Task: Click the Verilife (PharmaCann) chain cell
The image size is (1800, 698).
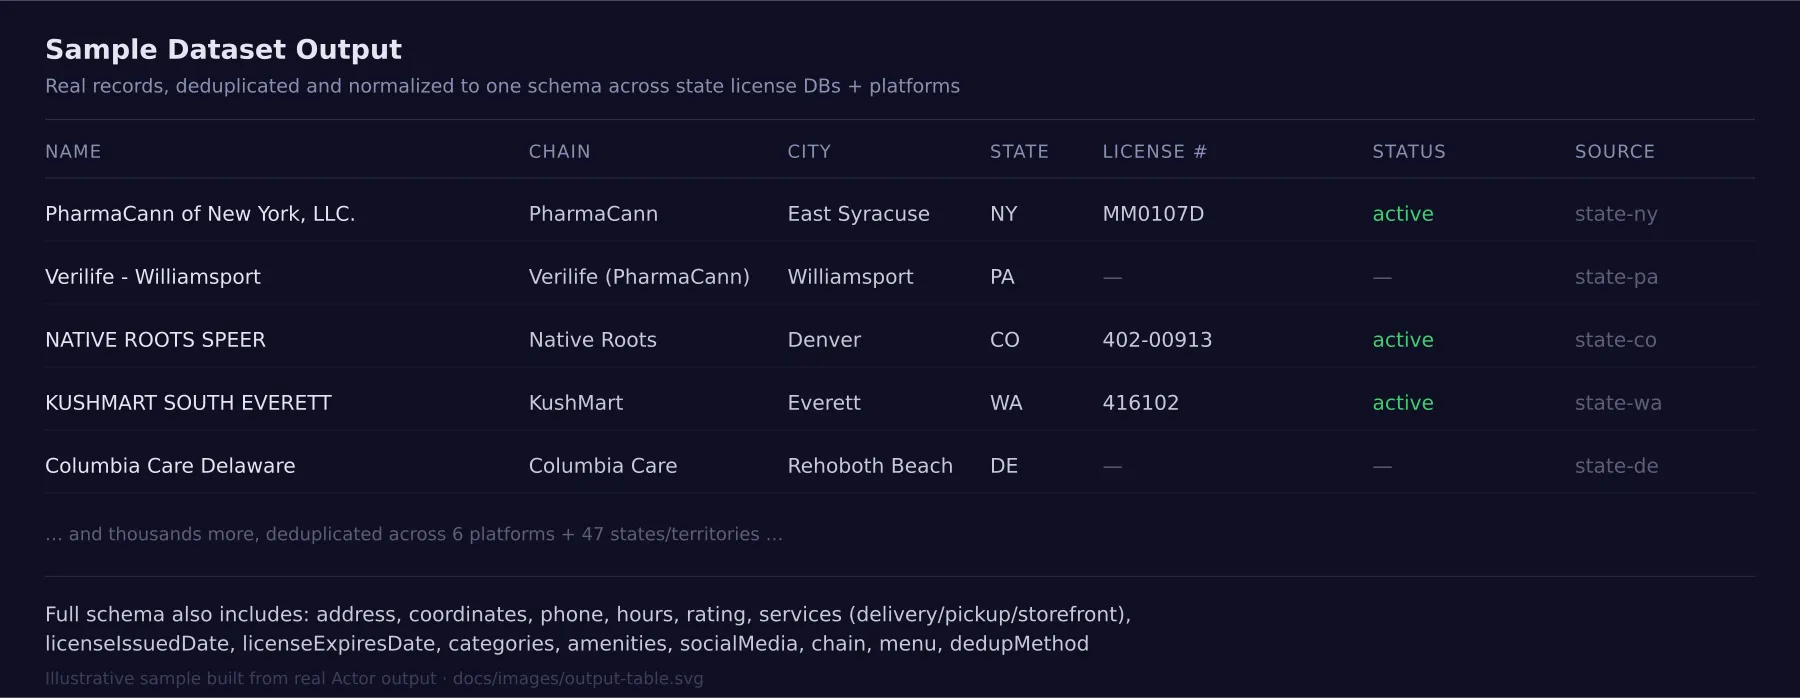Action: (x=639, y=277)
